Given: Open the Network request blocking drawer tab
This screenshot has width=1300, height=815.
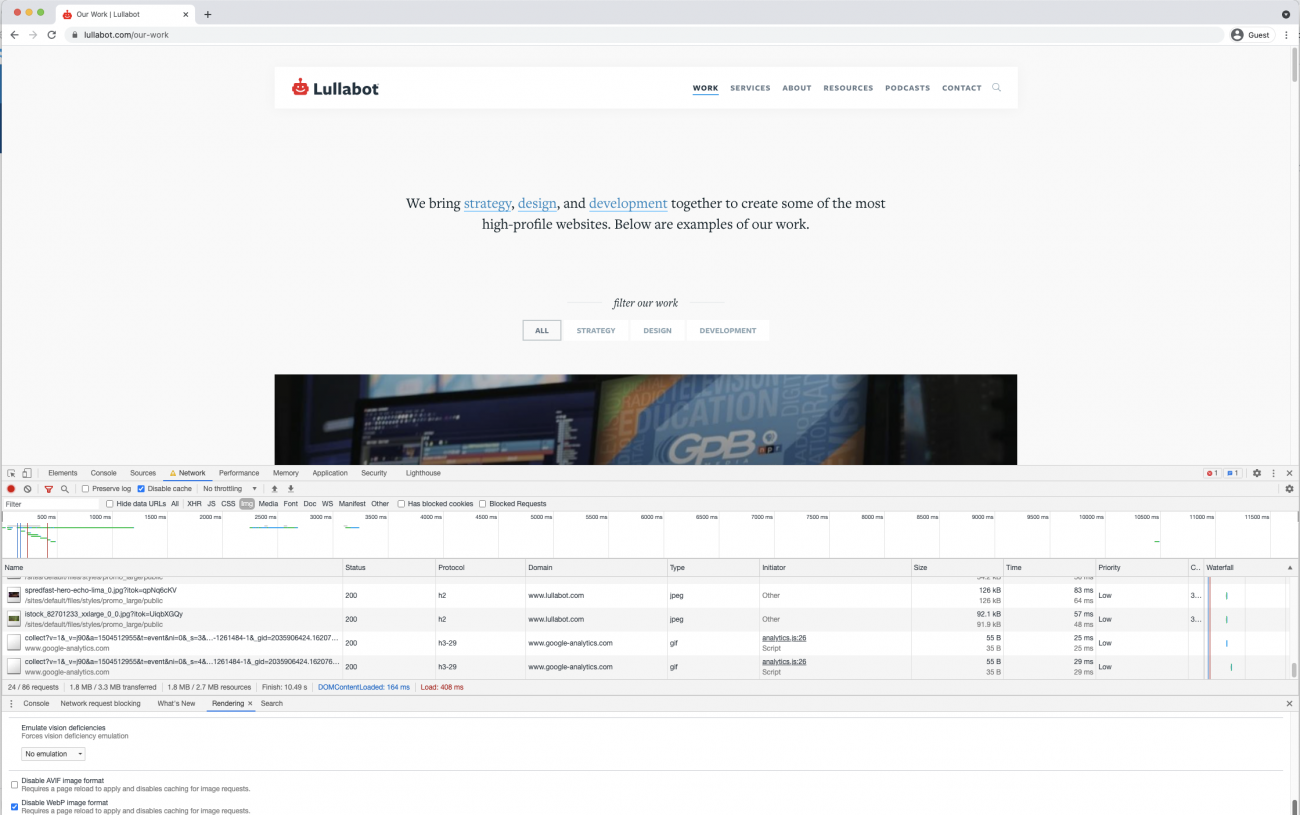Looking at the screenshot, I should [x=100, y=704].
